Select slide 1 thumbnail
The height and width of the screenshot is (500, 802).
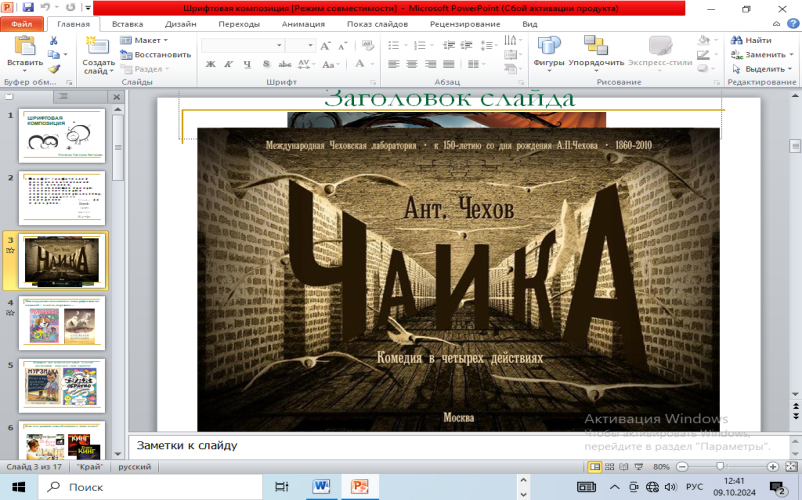(x=62, y=135)
